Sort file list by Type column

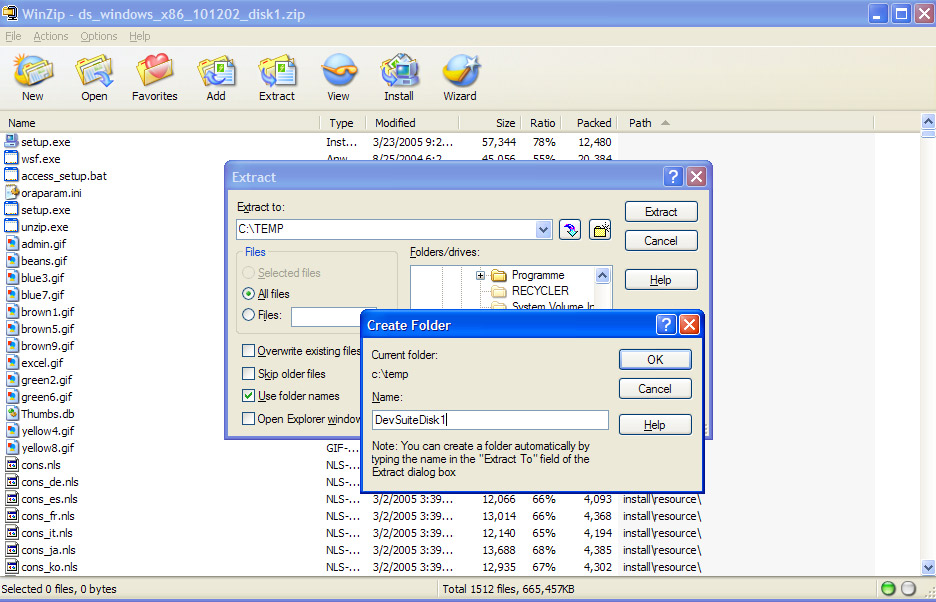click(x=343, y=123)
